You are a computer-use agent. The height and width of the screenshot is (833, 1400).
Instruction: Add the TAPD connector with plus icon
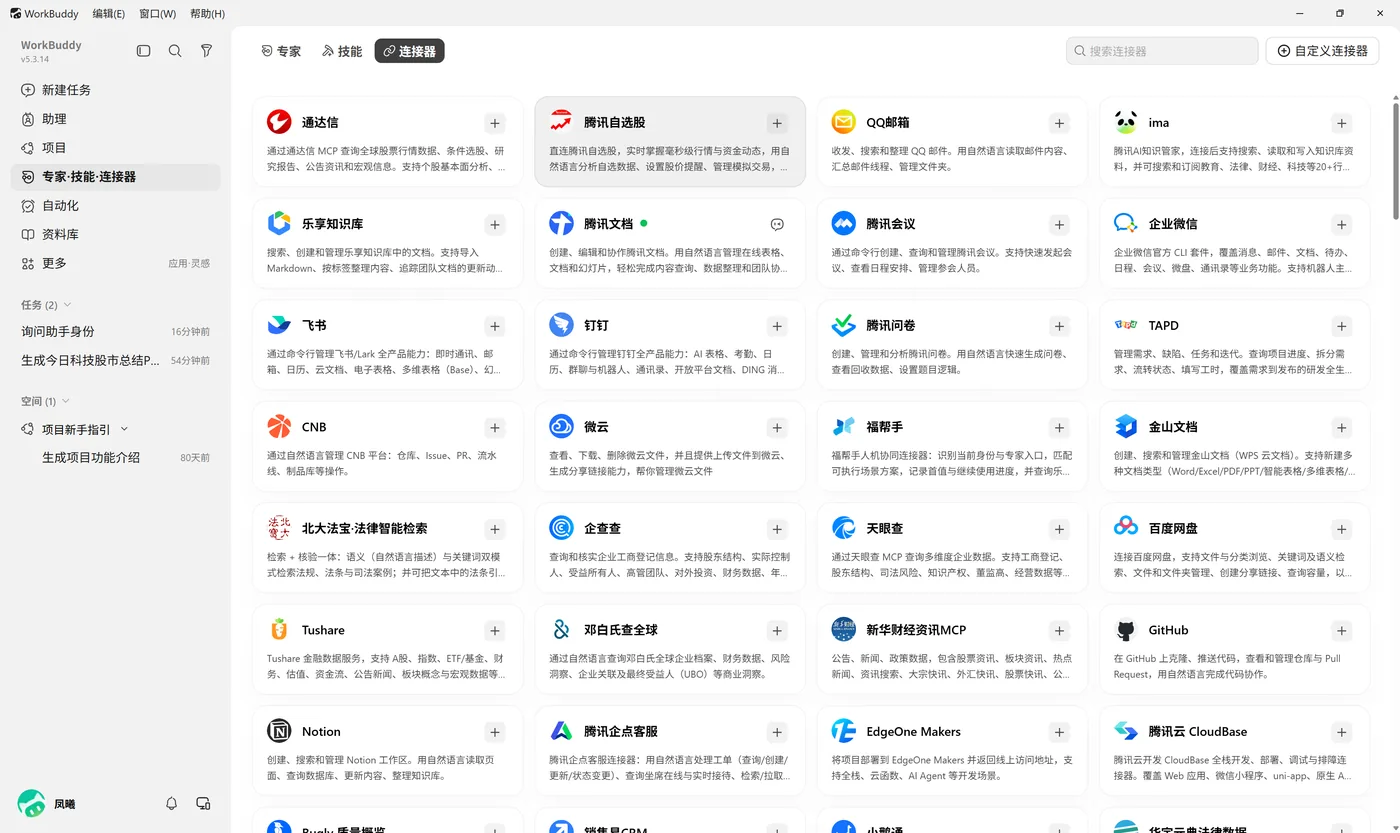pyautogui.click(x=1342, y=326)
